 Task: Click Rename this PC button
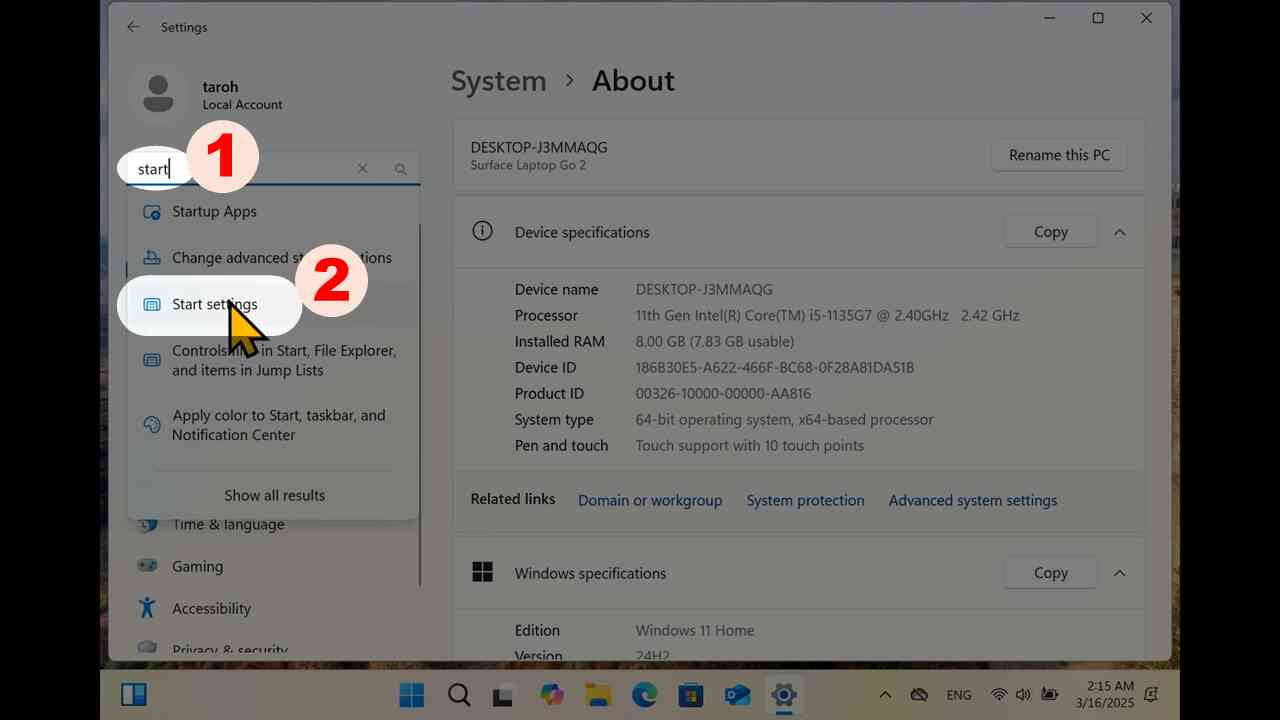point(1059,155)
